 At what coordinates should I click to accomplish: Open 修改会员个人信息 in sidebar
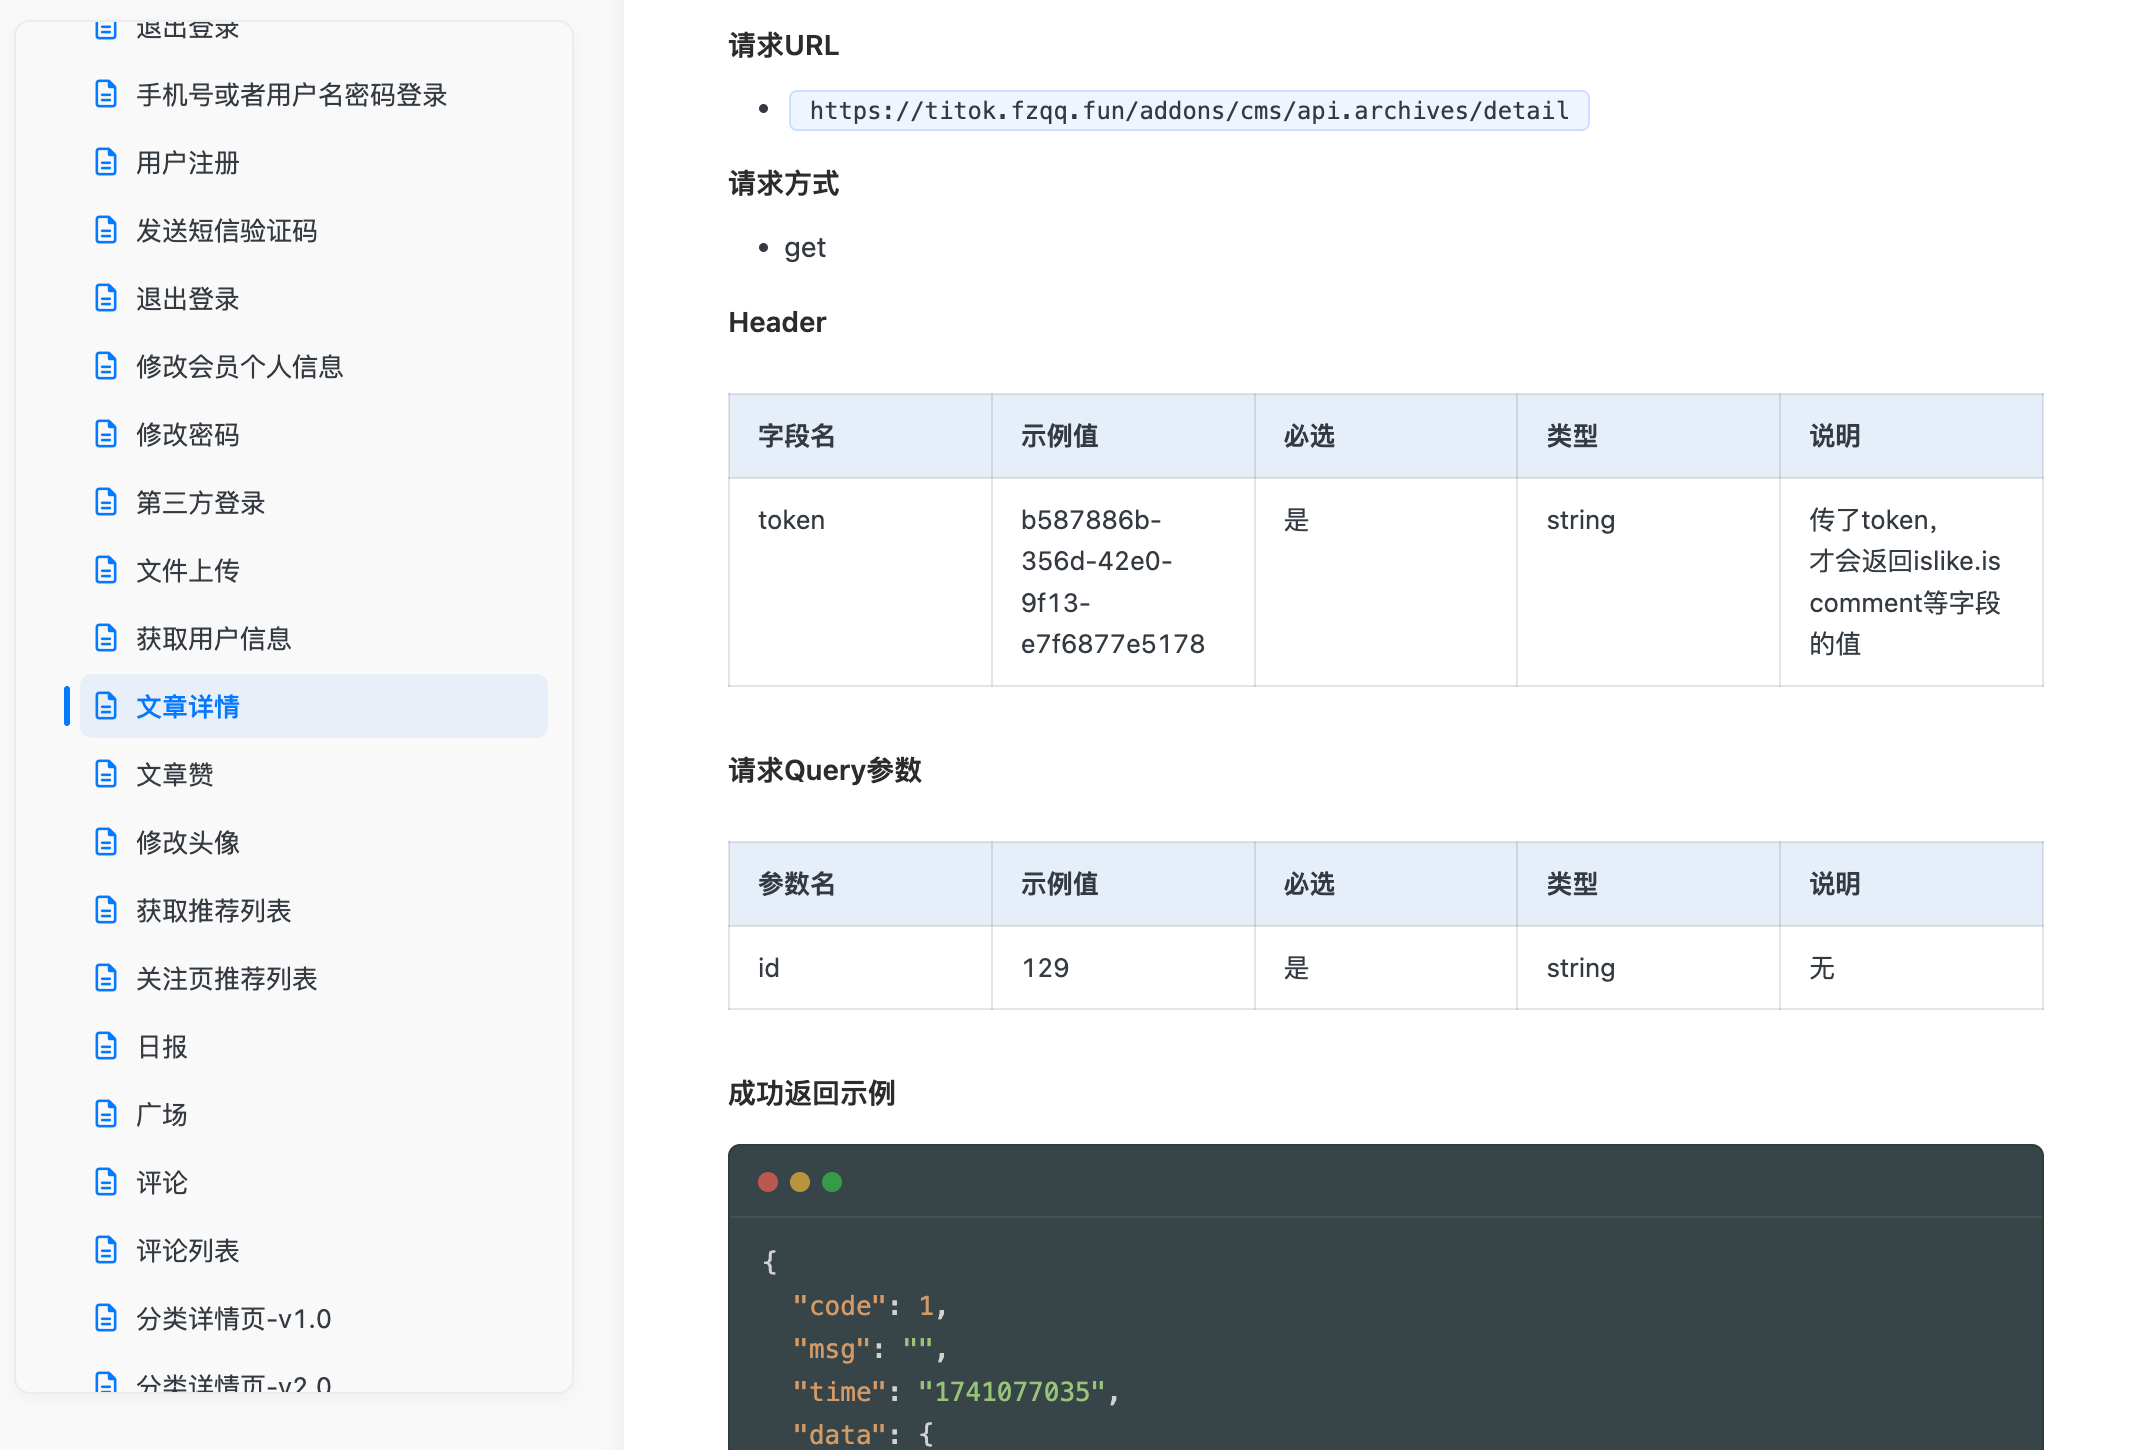(239, 367)
